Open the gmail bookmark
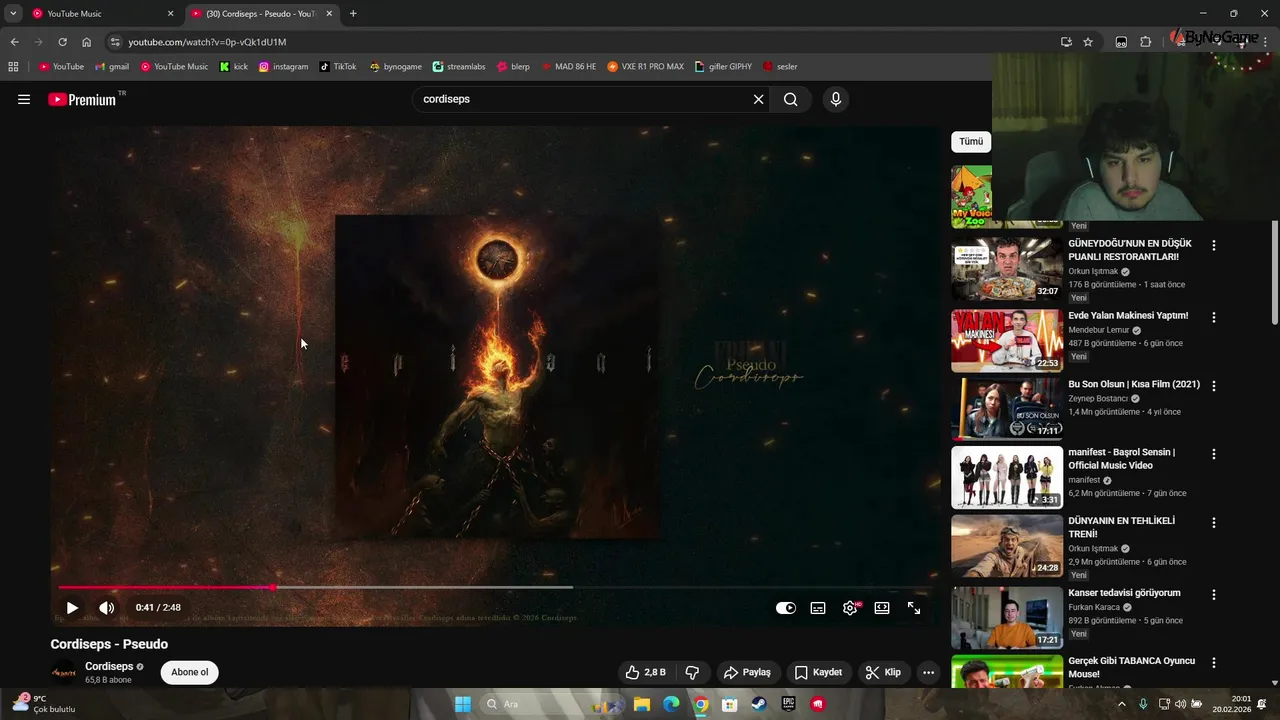This screenshot has width=1280, height=720. tap(112, 67)
